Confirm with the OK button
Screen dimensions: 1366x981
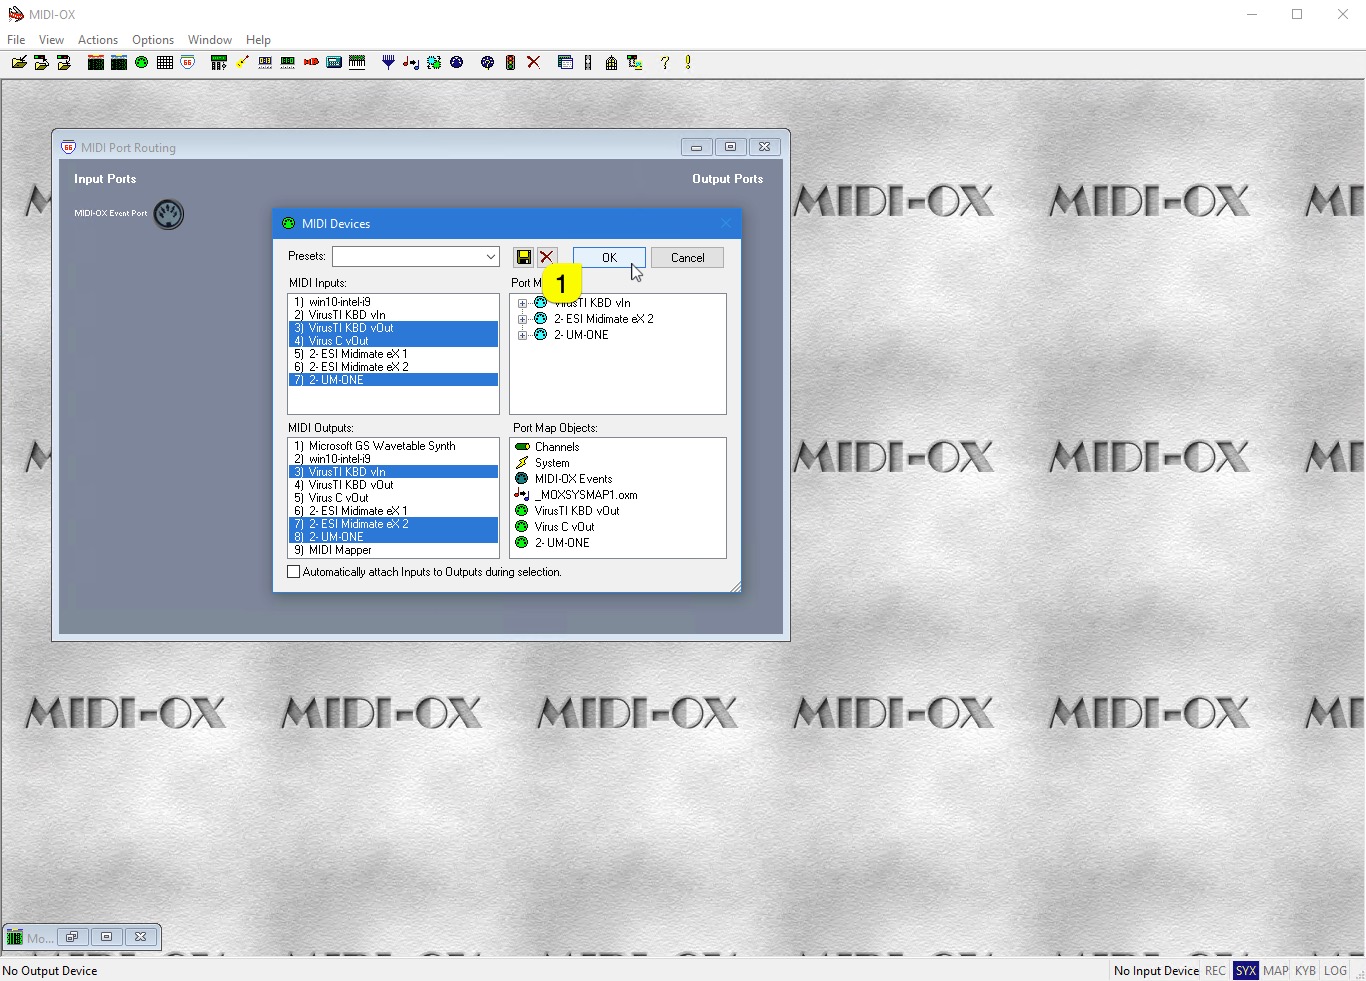pyautogui.click(x=608, y=257)
